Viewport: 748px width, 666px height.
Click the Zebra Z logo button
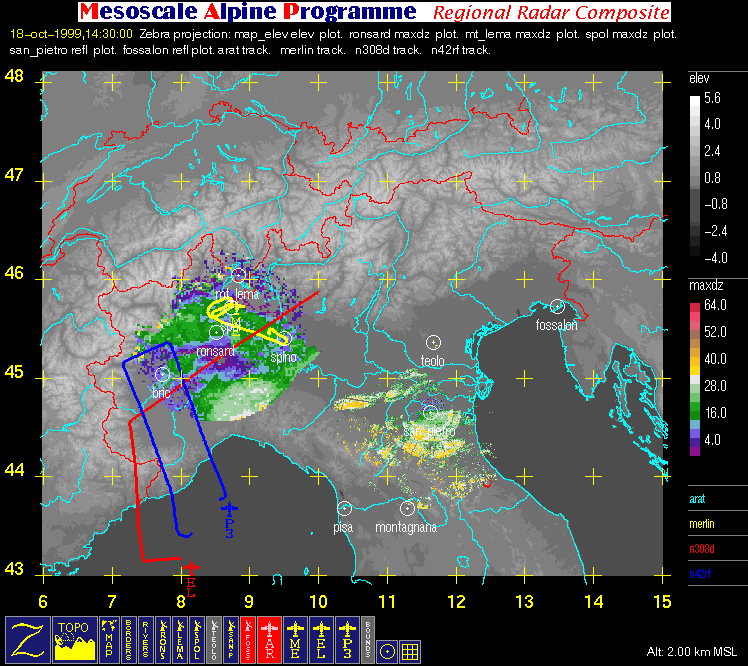pos(28,640)
